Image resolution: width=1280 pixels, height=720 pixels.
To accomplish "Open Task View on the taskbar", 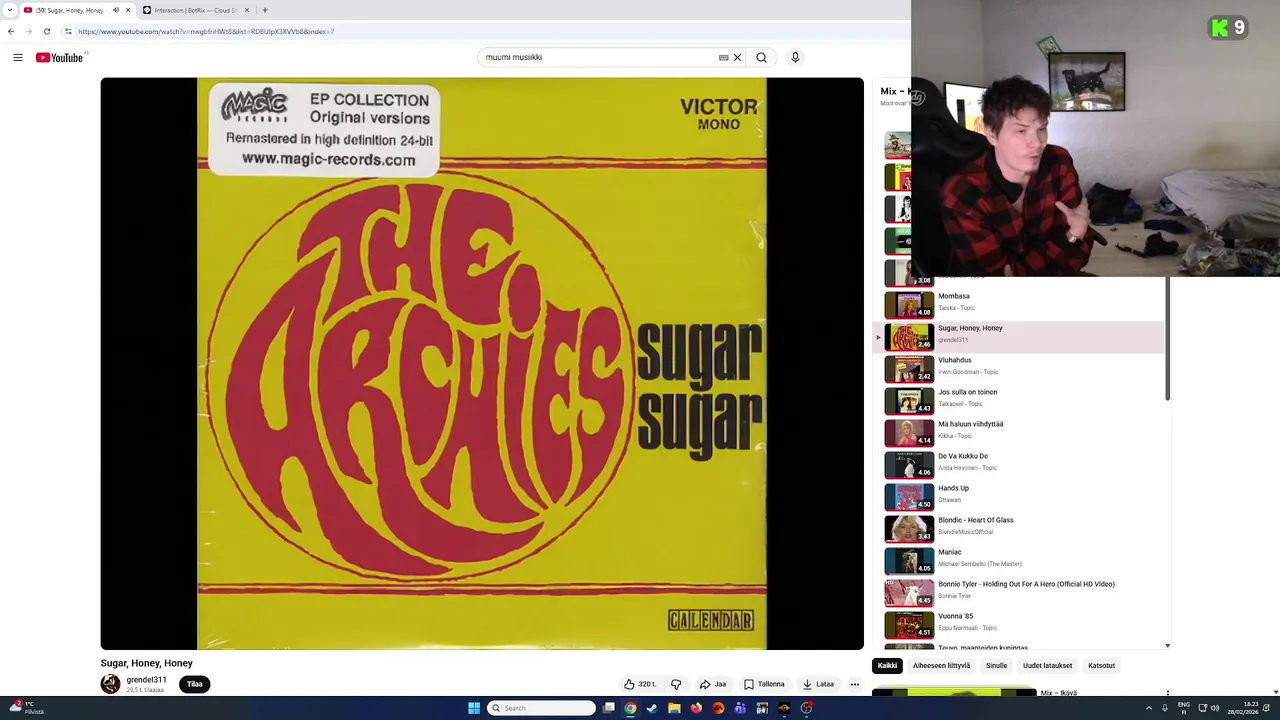I will tap(608, 708).
